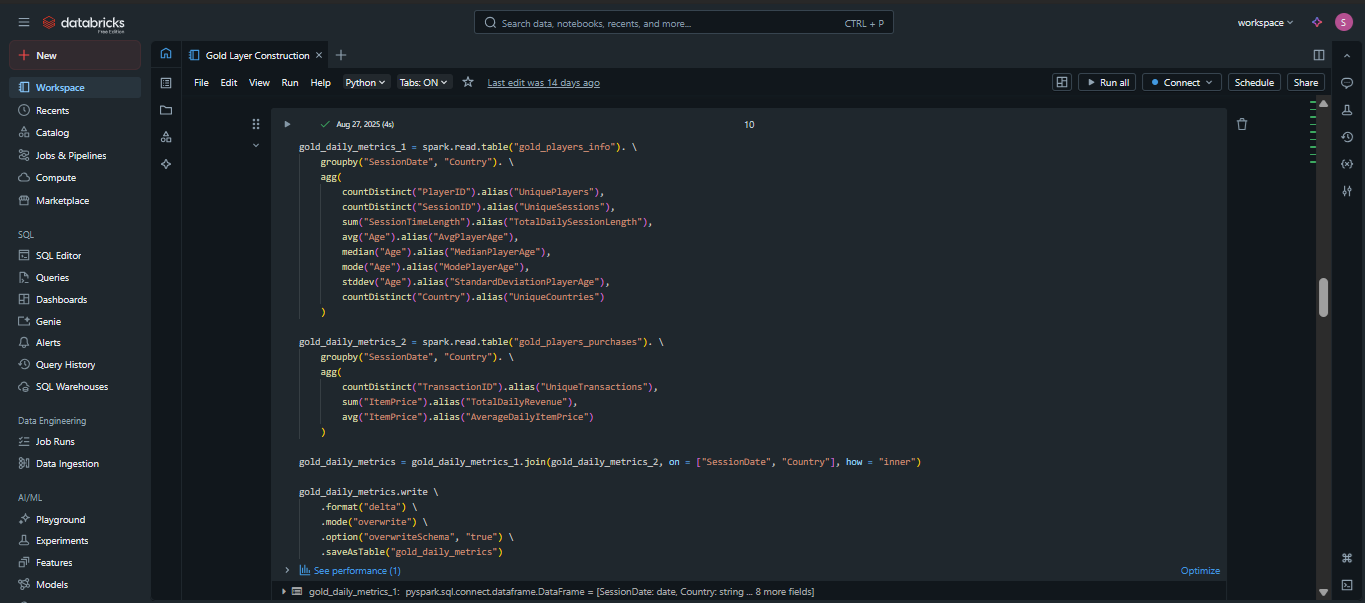Open the comments side panel

point(1347,83)
